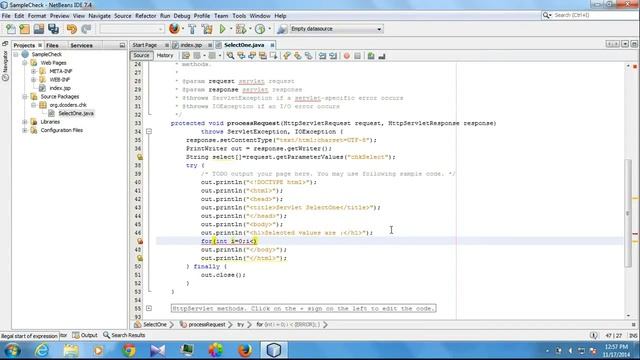Screen dimensions: 640x360
Task: Switch to the index.jsp editor tab
Action: coord(191,45)
